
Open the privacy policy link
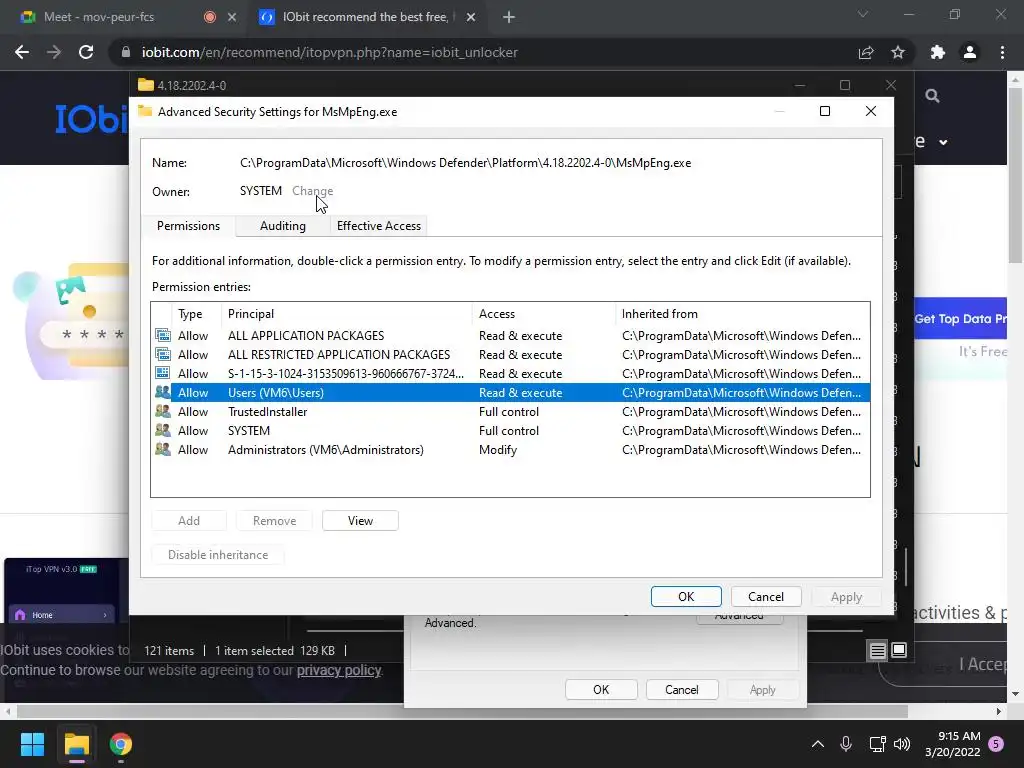click(339, 670)
